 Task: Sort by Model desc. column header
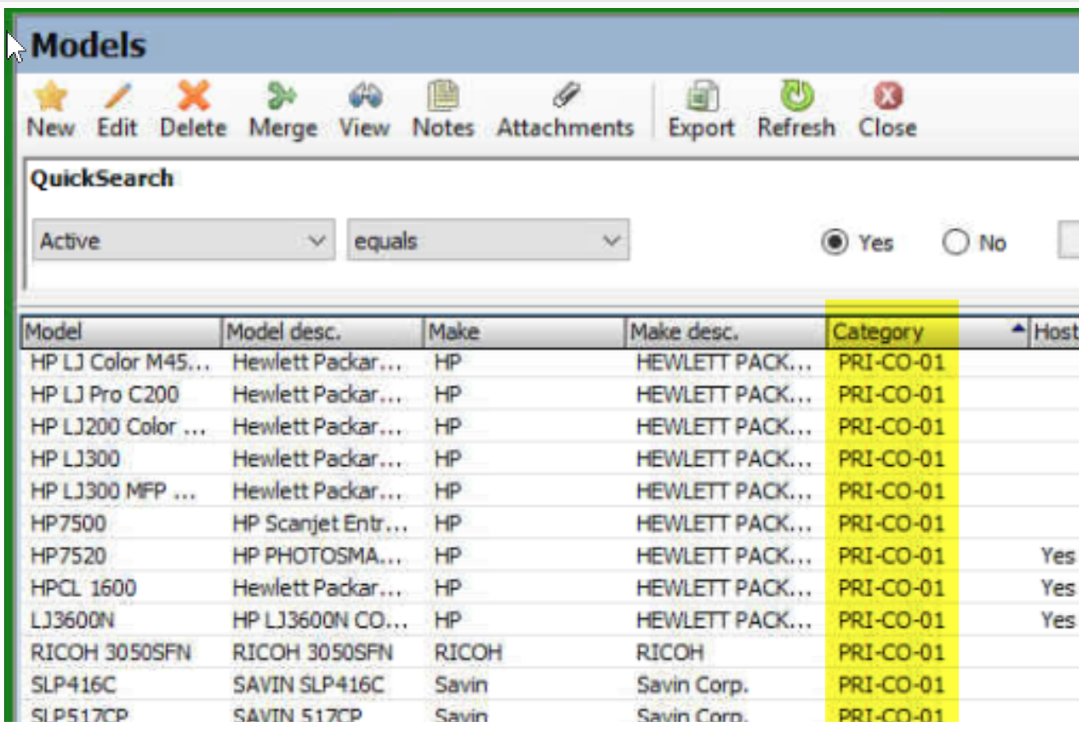tap(322, 332)
